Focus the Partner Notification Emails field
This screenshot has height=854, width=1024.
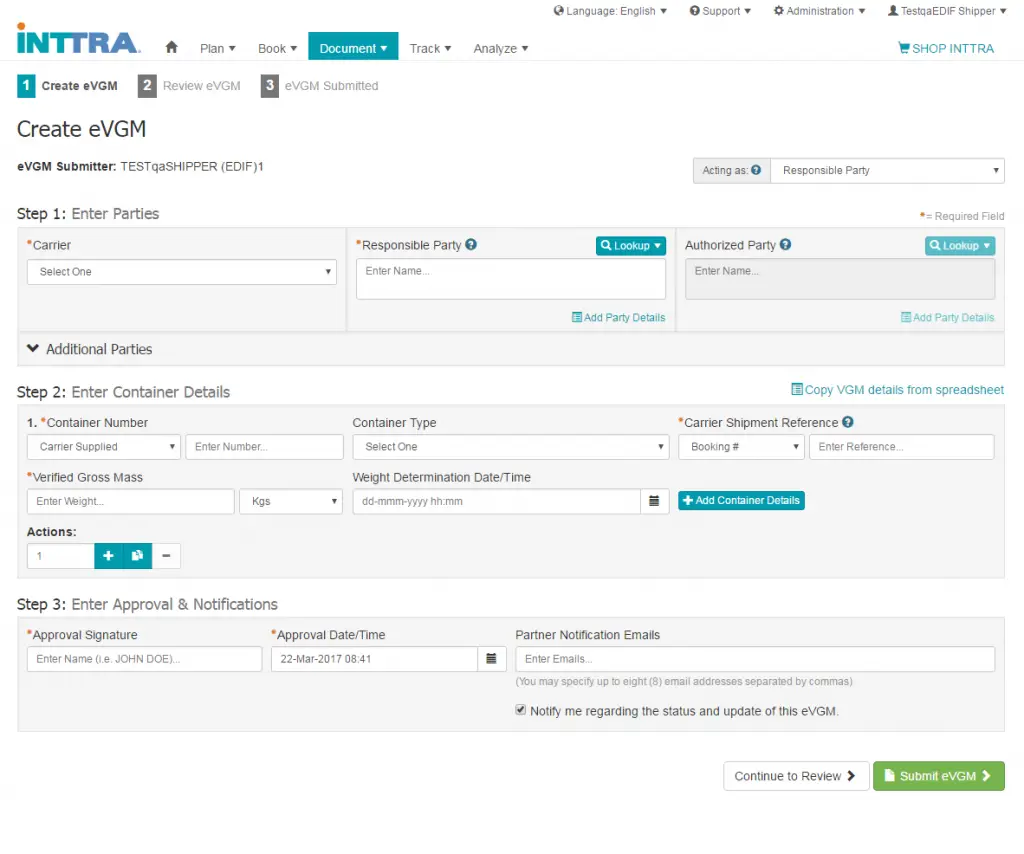[755, 659]
